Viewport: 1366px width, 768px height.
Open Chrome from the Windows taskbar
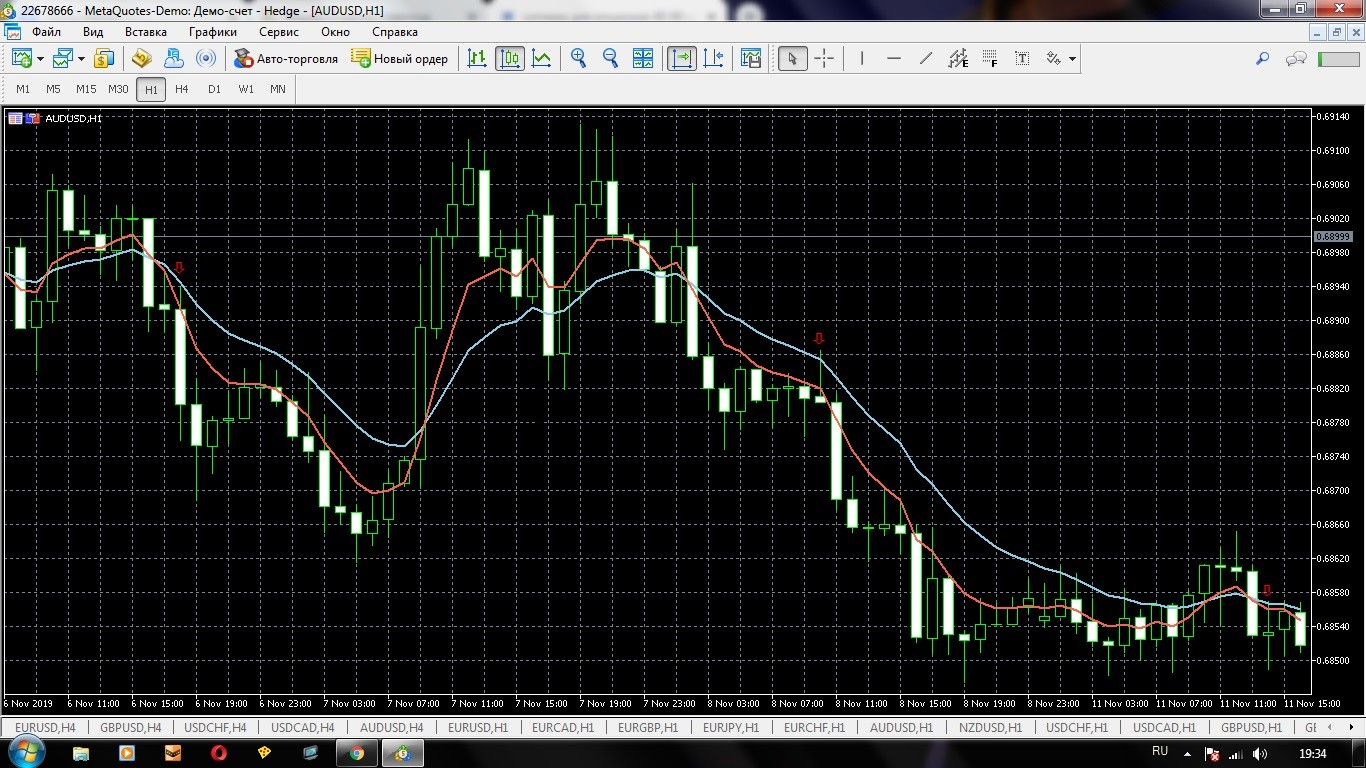coord(357,752)
